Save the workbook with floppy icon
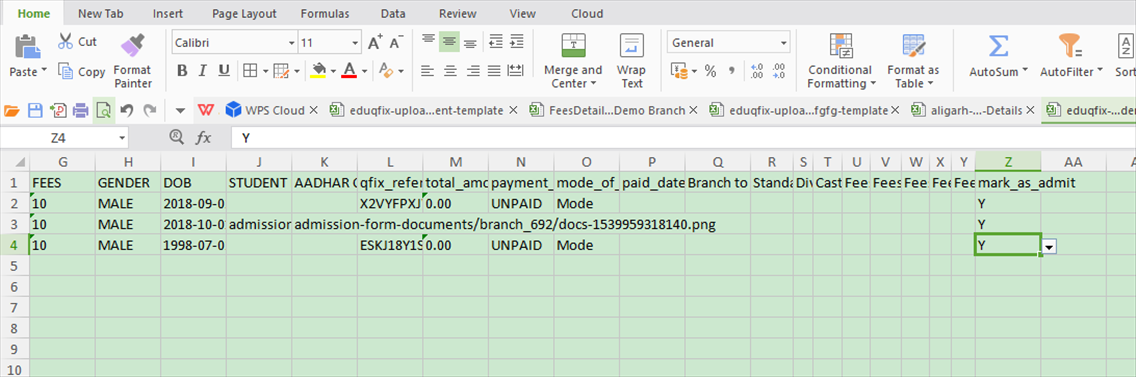The width and height of the screenshot is (1136, 377). (x=36, y=110)
